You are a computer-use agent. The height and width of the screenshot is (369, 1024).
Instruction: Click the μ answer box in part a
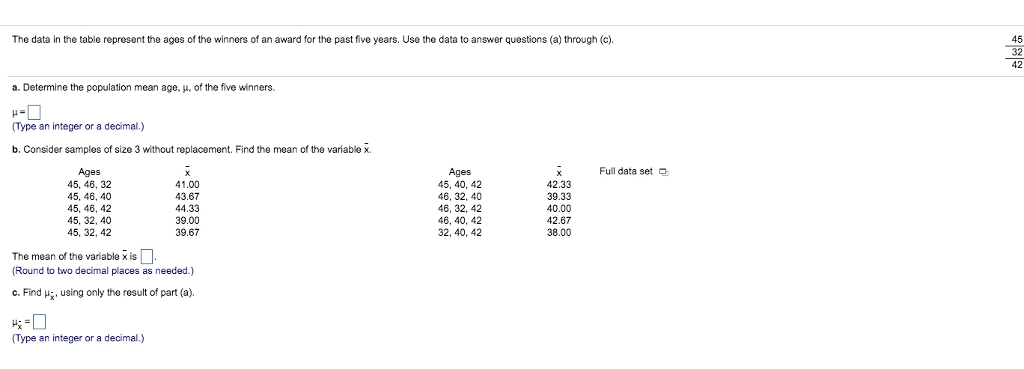(x=35, y=112)
